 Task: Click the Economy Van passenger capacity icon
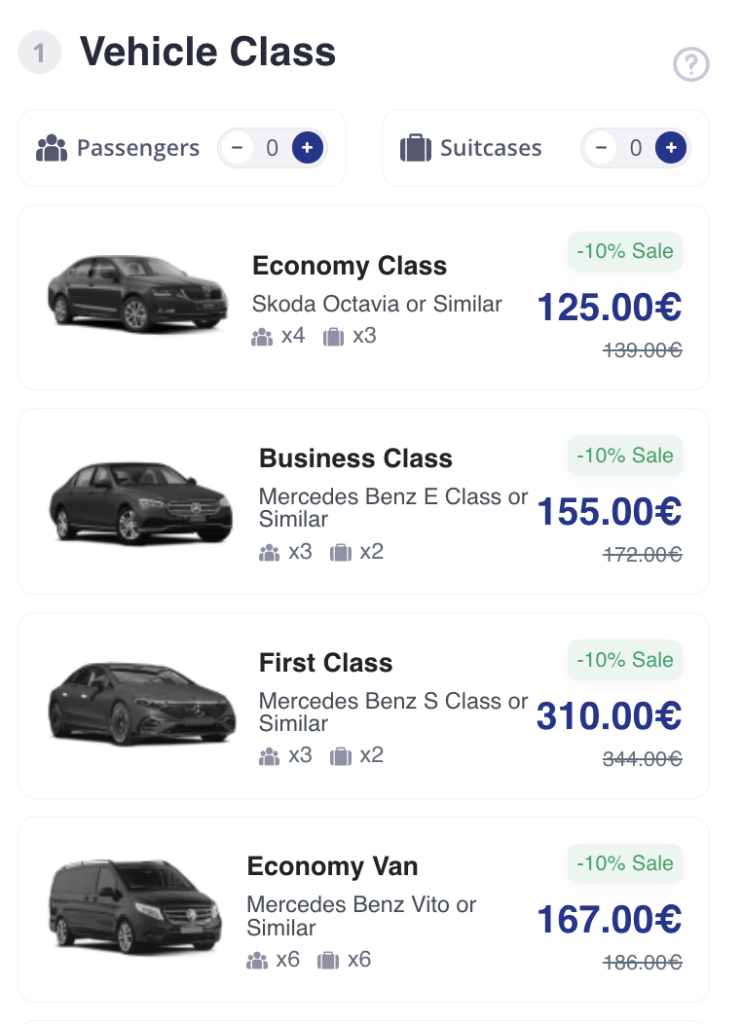tap(257, 961)
